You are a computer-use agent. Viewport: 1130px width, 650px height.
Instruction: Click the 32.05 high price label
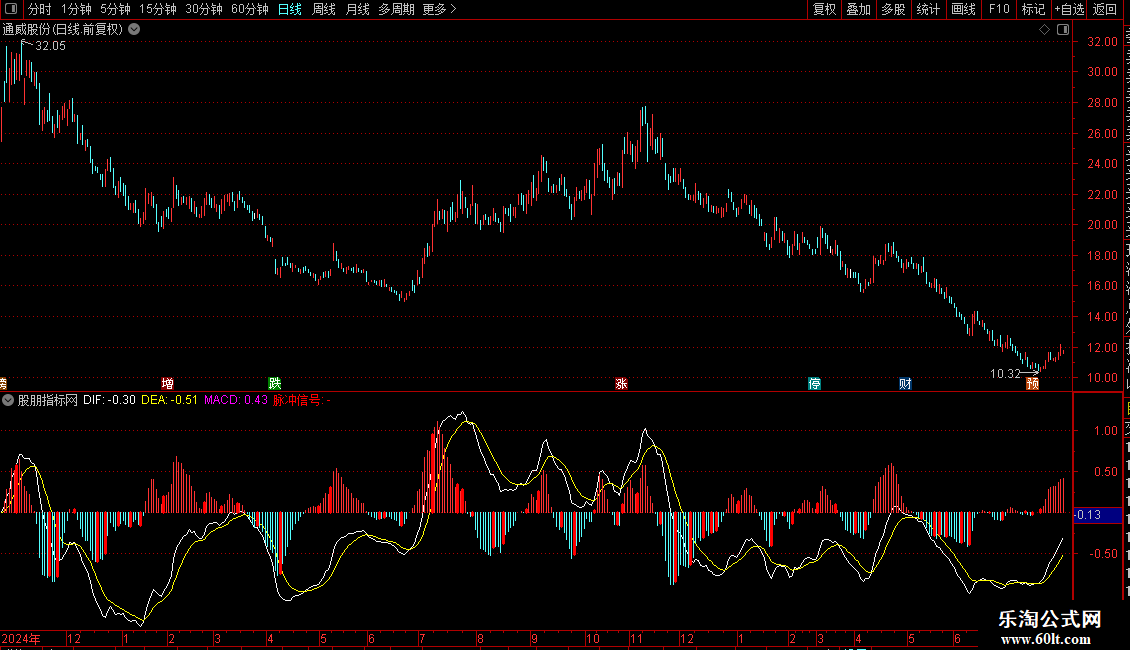click(50, 46)
